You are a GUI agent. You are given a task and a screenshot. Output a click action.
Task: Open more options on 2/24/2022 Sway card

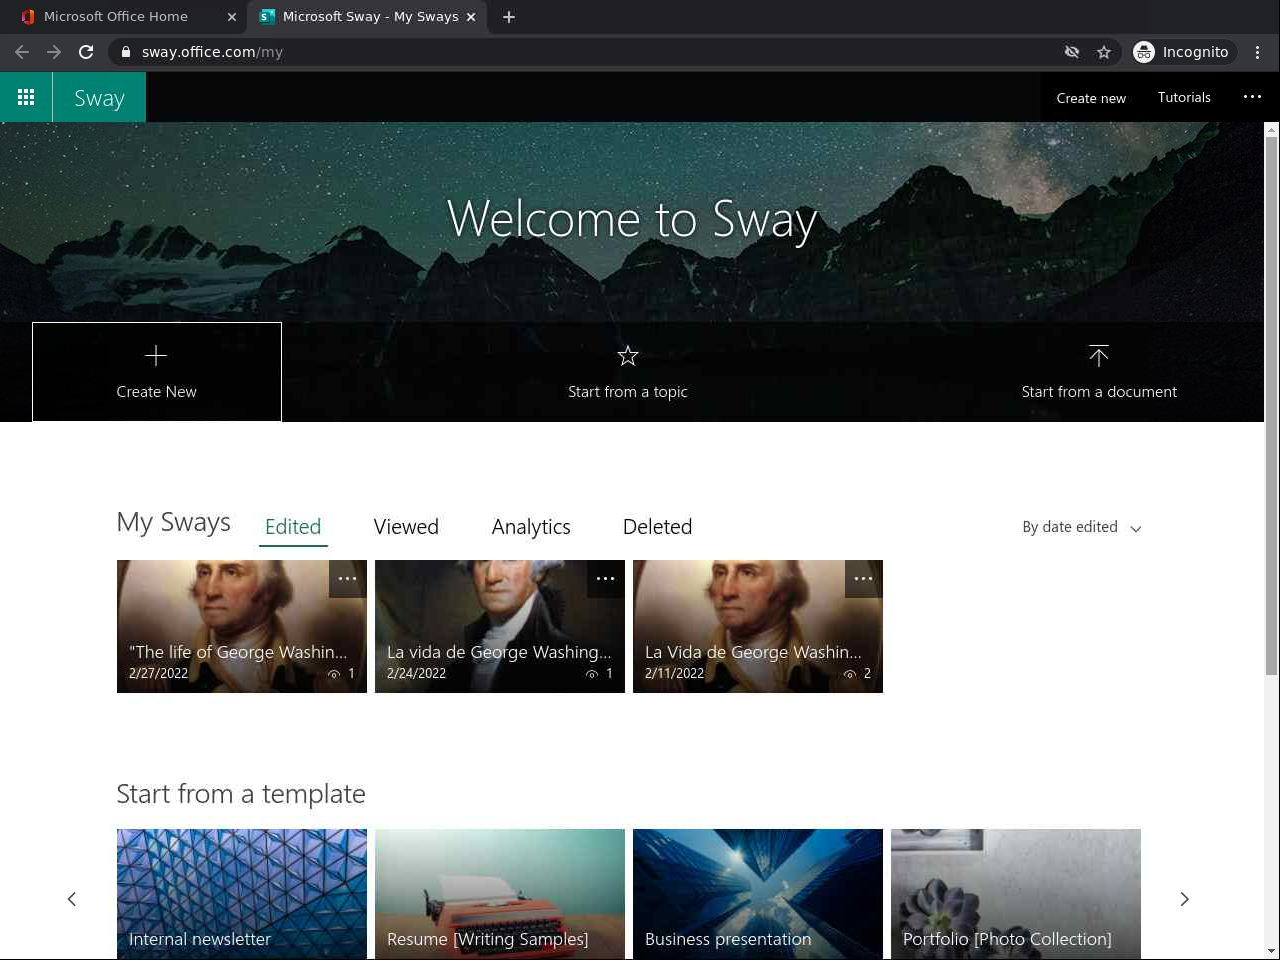(606, 579)
